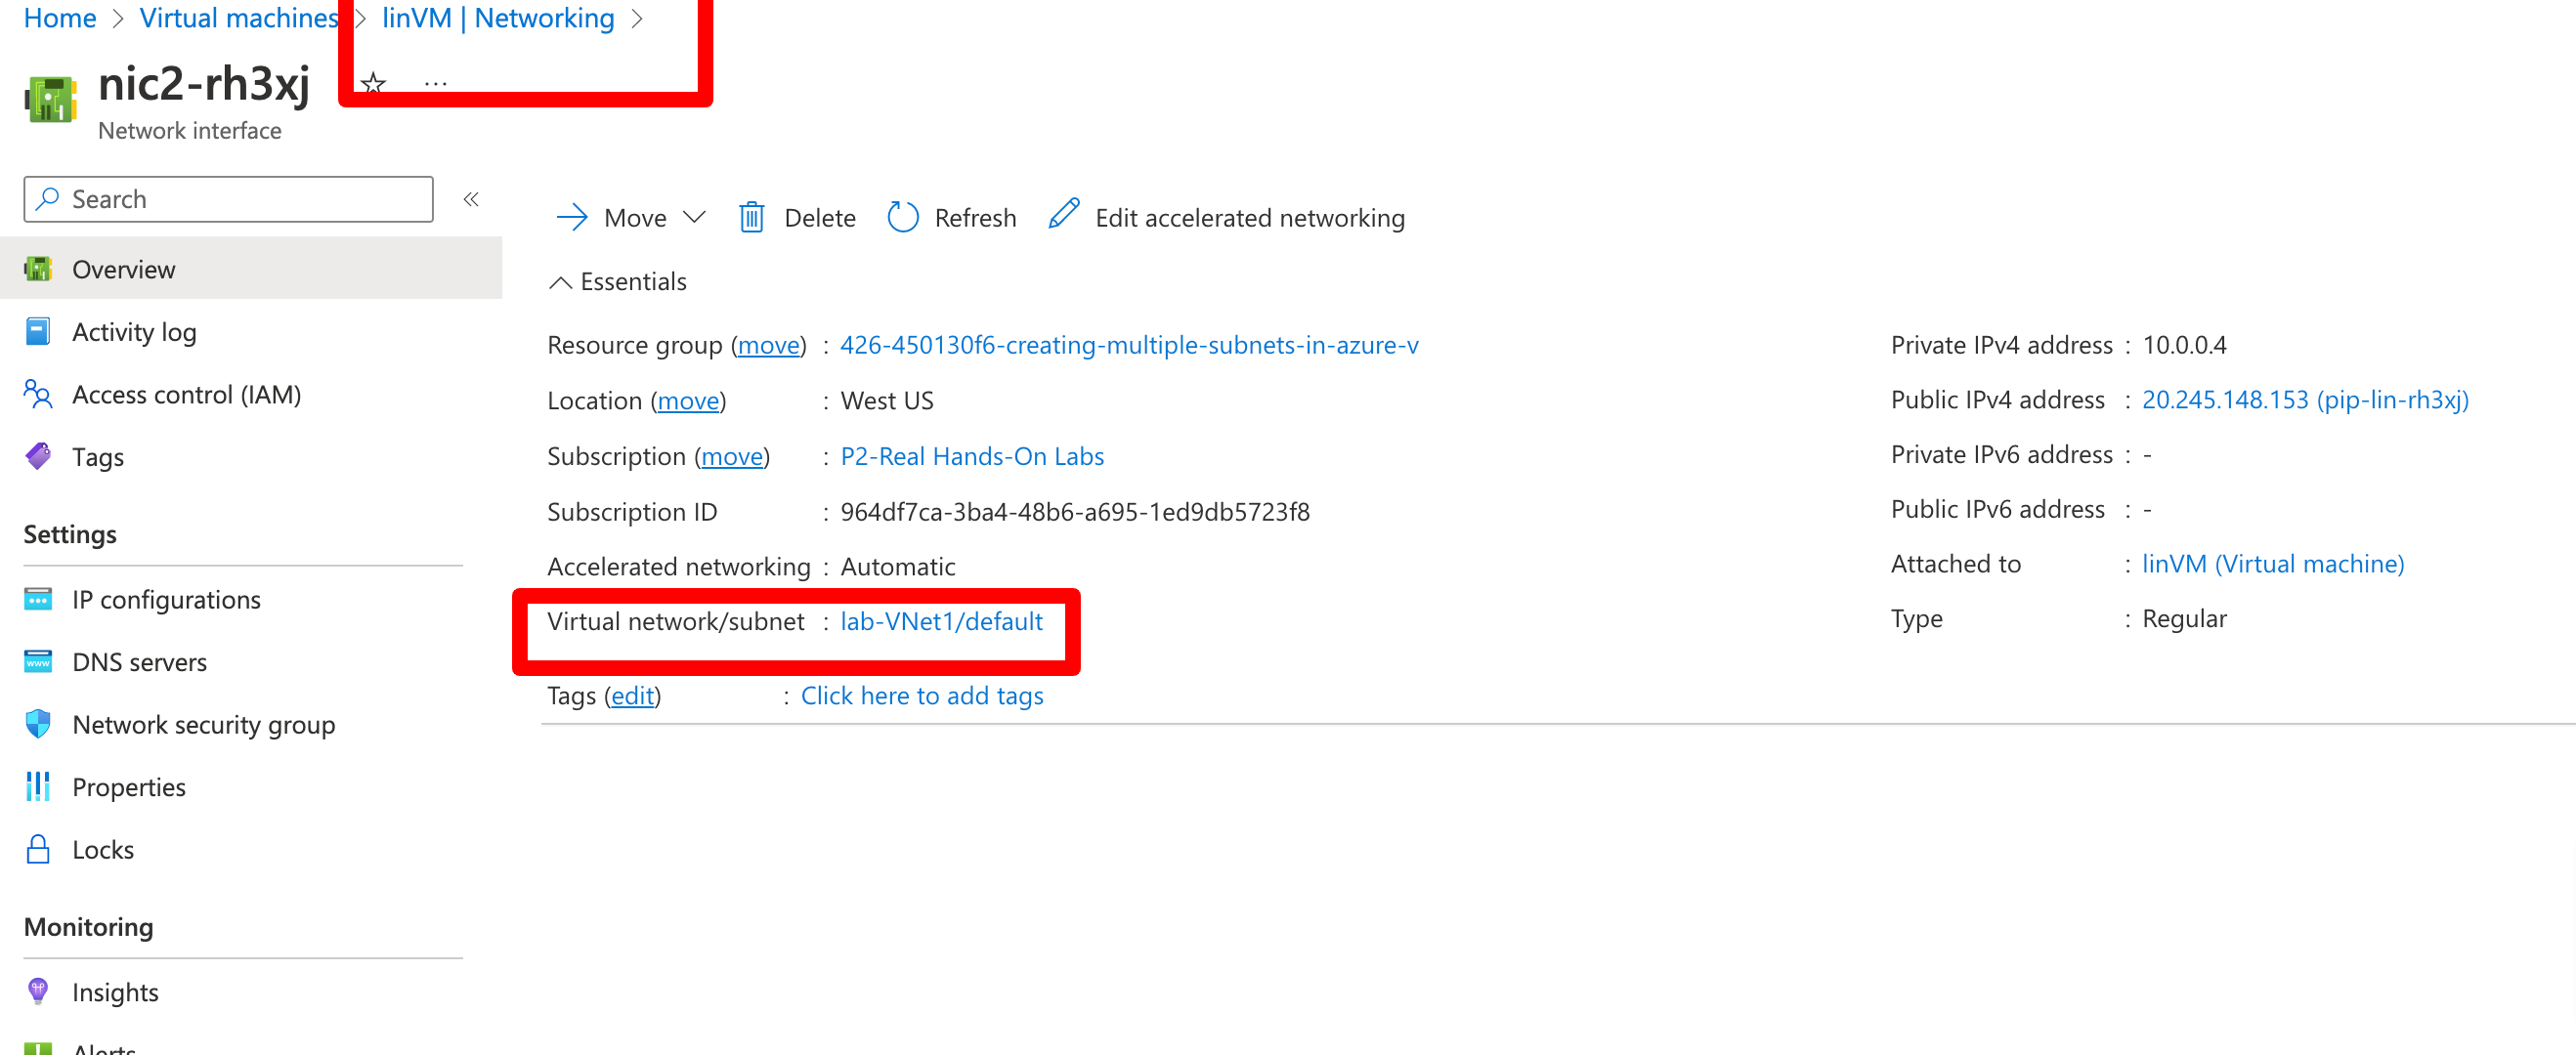Click the search magnifier icon in the sidebar
Viewport: 2576px width, 1055px height.
tap(47, 199)
